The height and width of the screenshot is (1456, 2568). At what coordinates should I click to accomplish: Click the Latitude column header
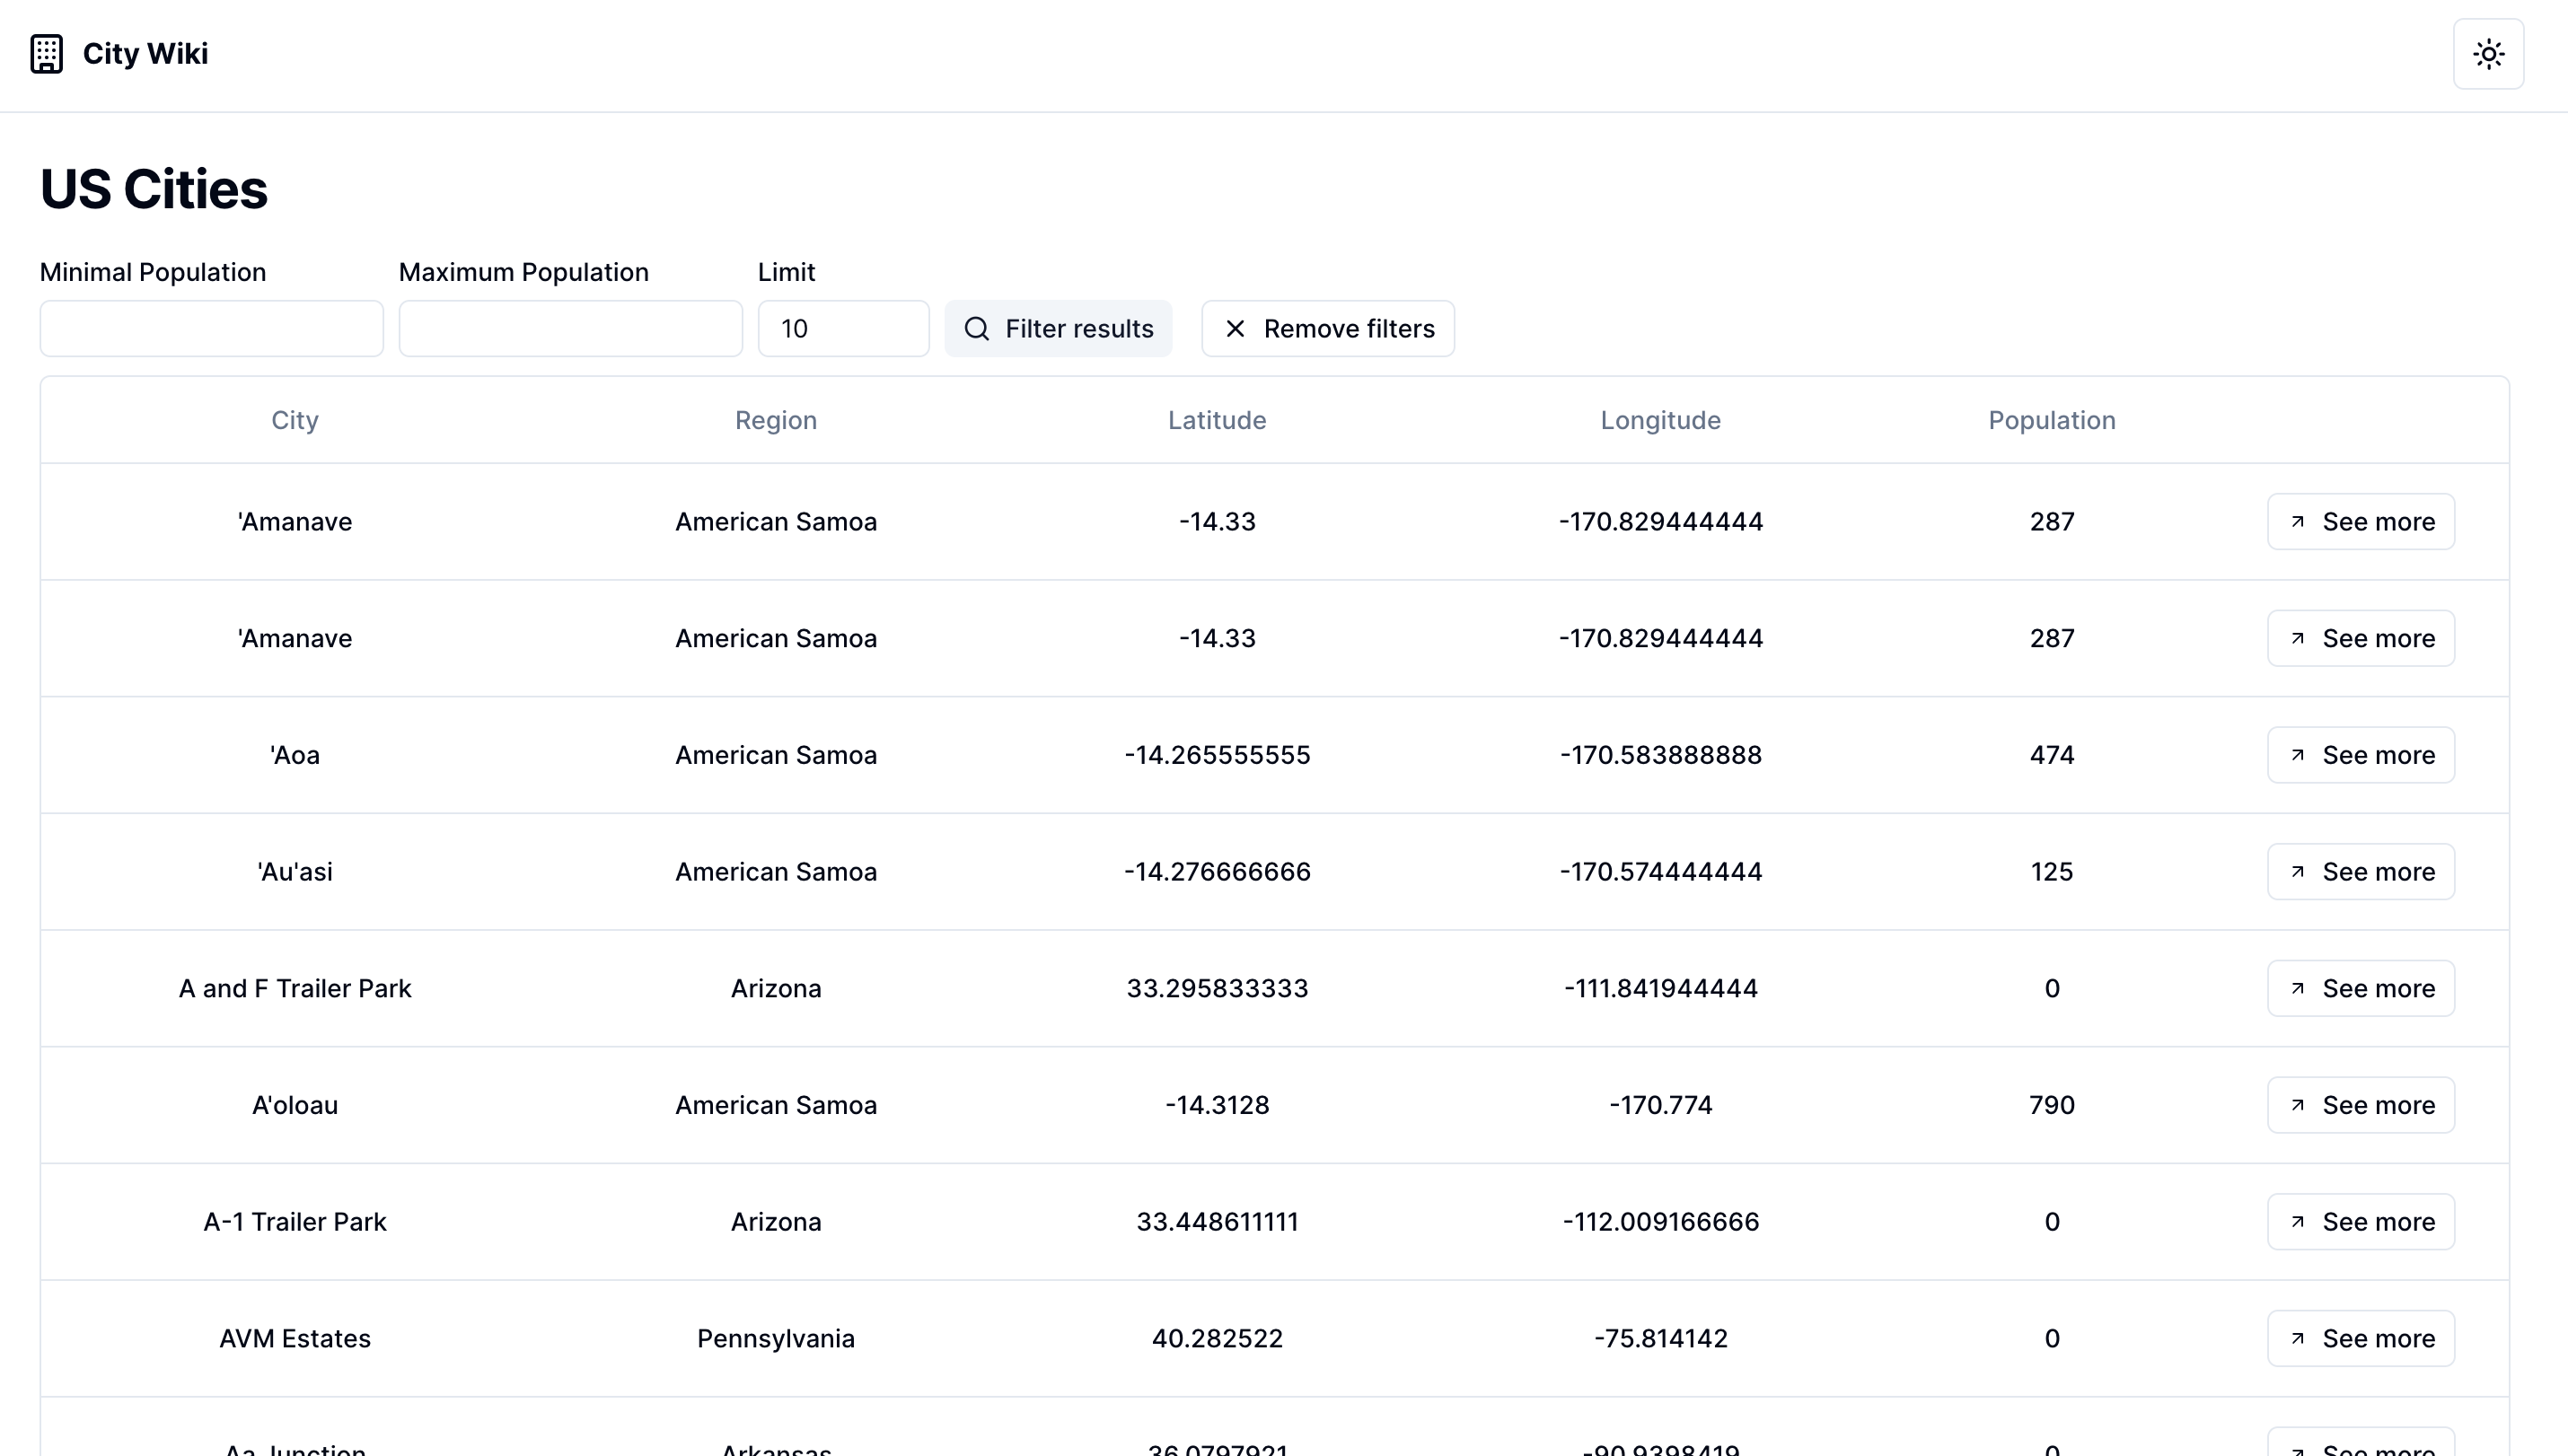coord(1217,420)
